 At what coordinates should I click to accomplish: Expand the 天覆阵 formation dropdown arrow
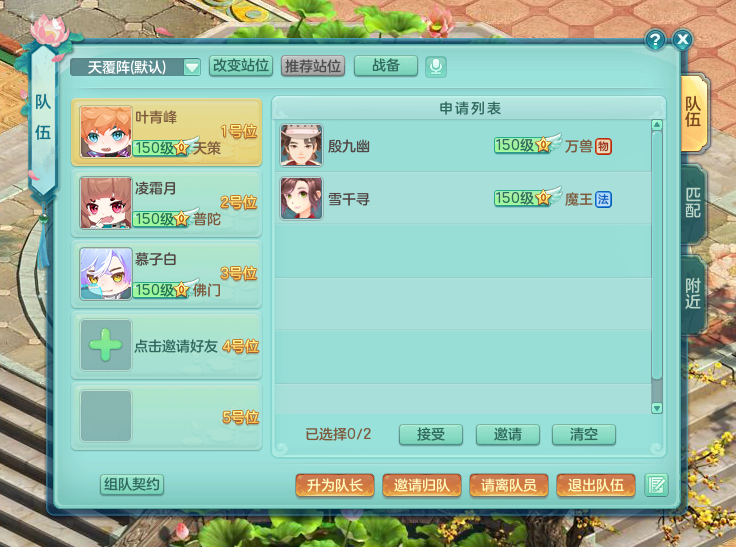coord(192,67)
